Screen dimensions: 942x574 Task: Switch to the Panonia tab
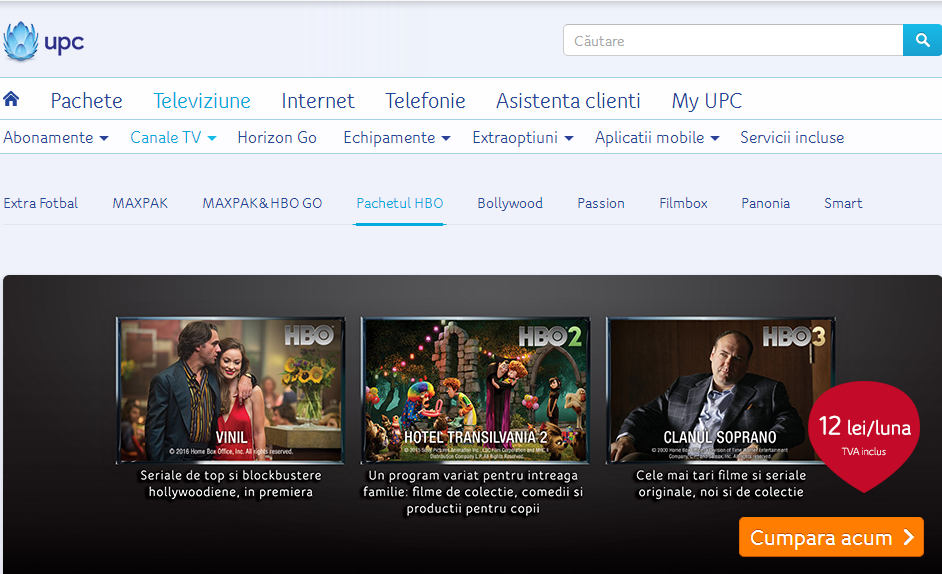coord(765,203)
